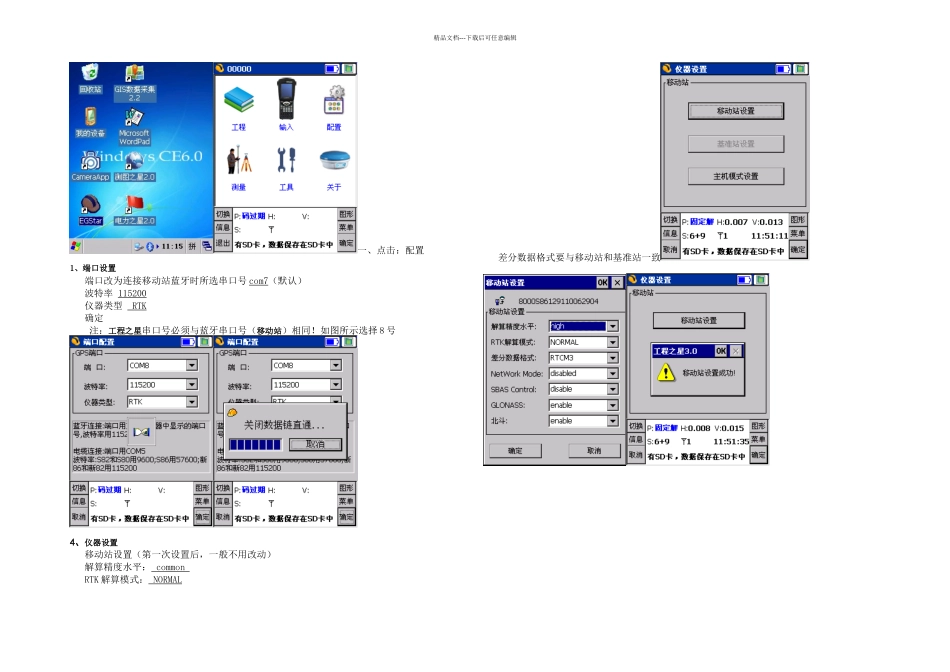Open the 回收站 recycle bin desktop icon

(x=90, y=78)
